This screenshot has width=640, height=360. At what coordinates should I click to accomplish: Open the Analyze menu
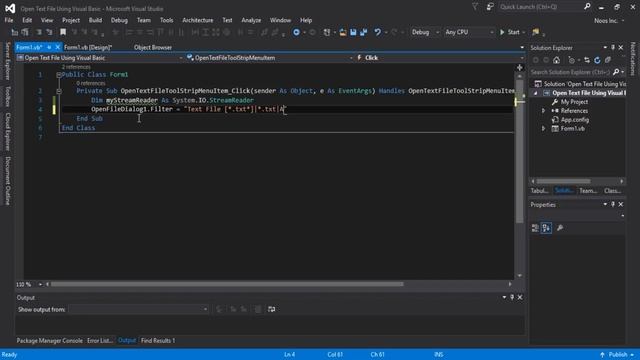[251, 20]
